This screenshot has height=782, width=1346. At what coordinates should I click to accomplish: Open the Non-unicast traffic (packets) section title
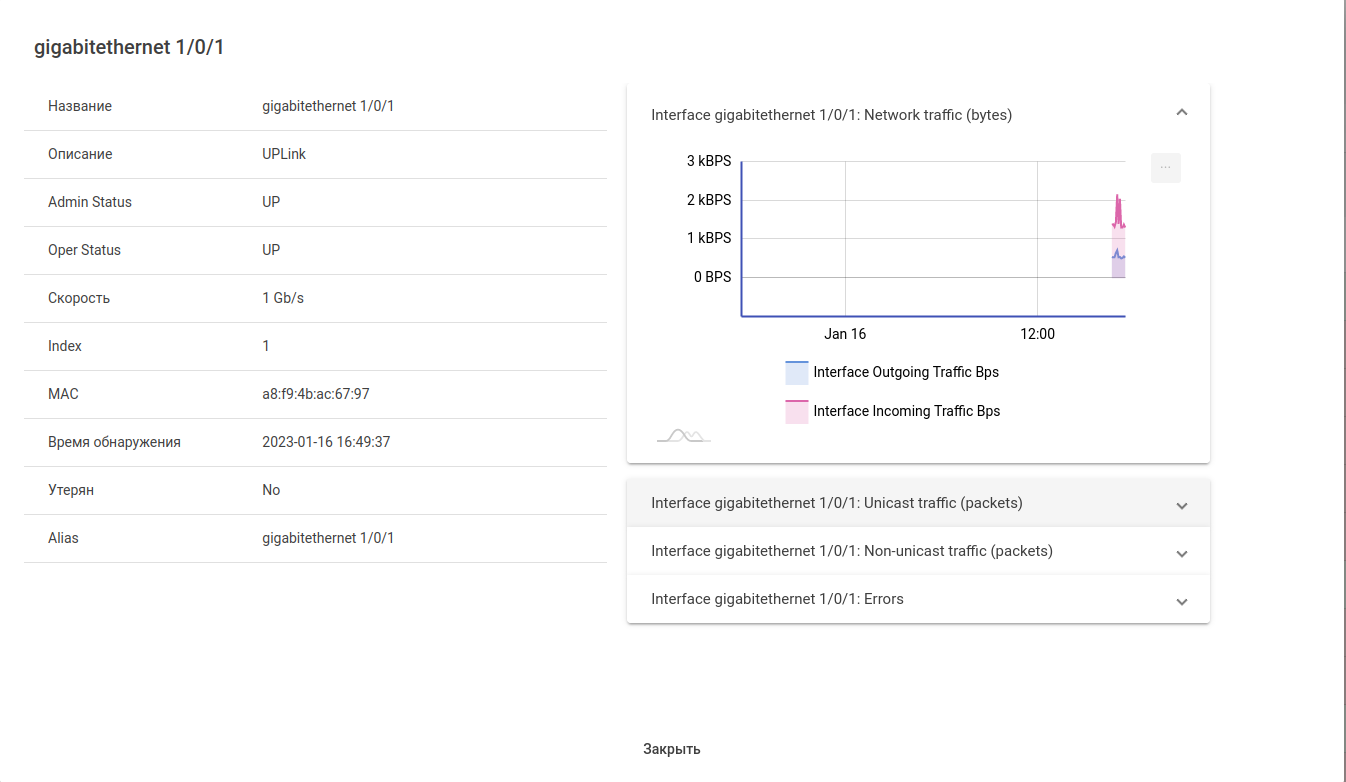pos(851,551)
